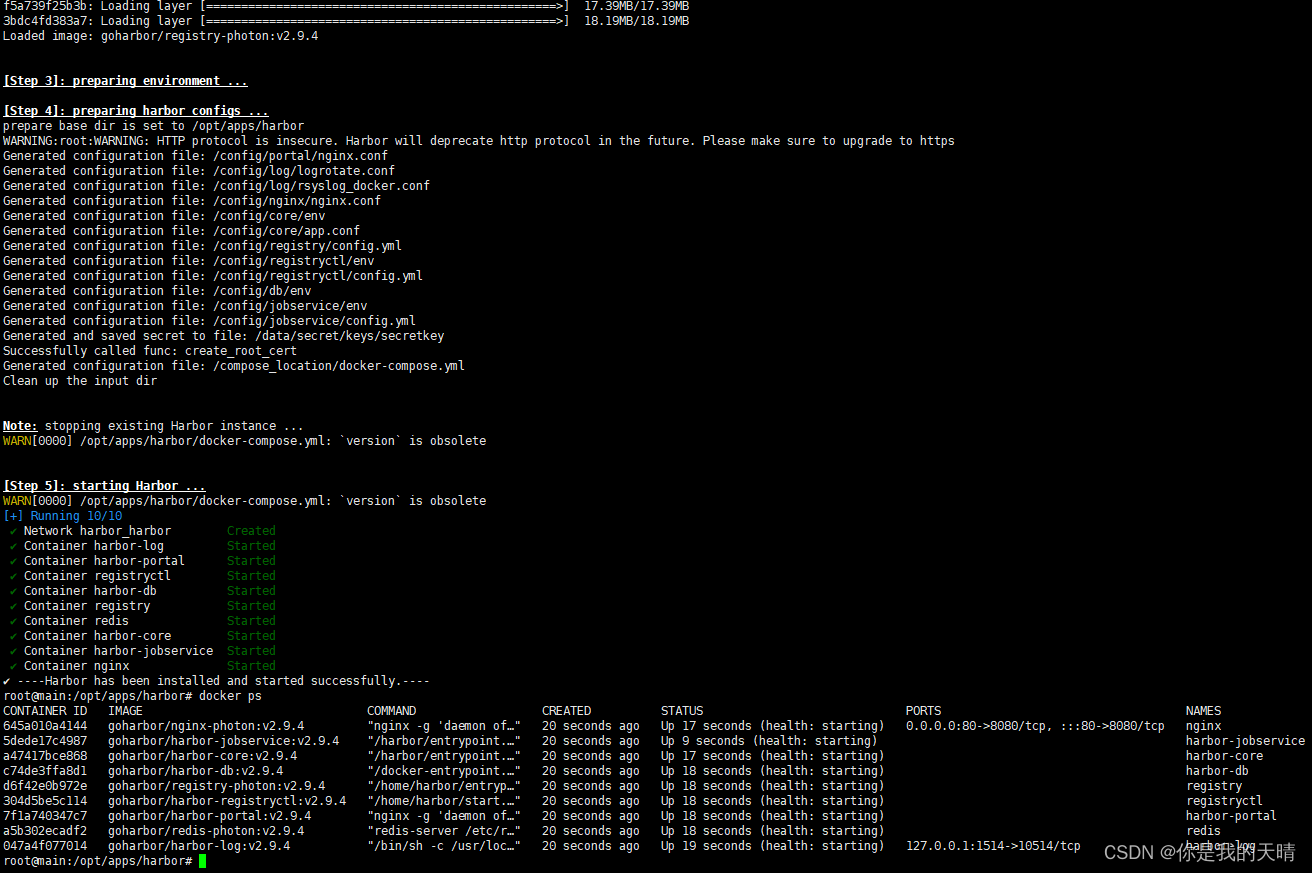The height and width of the screenshot is (873, 1312).
Task: Click container ID a5b302ecadf2
Action: [x=45, y=831]
